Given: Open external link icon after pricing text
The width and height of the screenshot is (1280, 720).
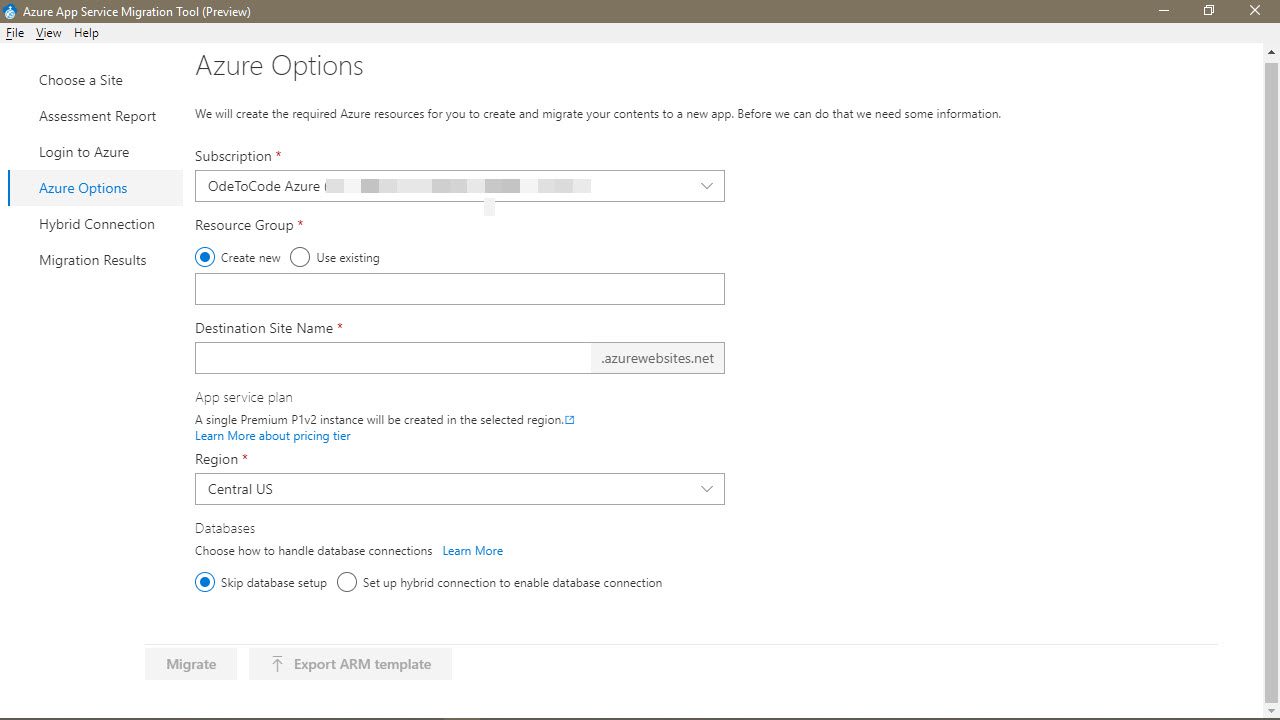Looking at the screenshot, I should [570, 420].
